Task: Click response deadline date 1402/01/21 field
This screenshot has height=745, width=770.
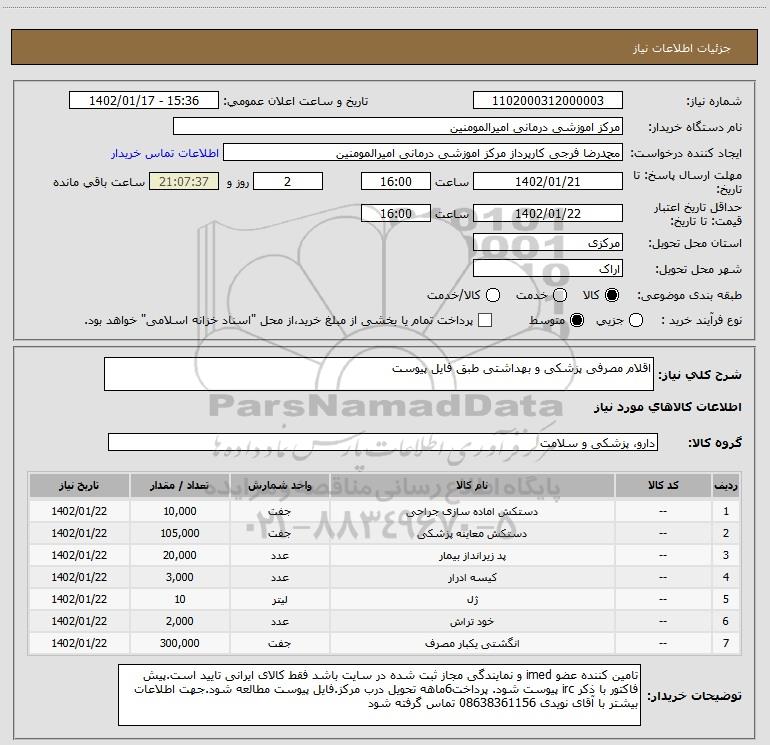Action: point(548,181)
